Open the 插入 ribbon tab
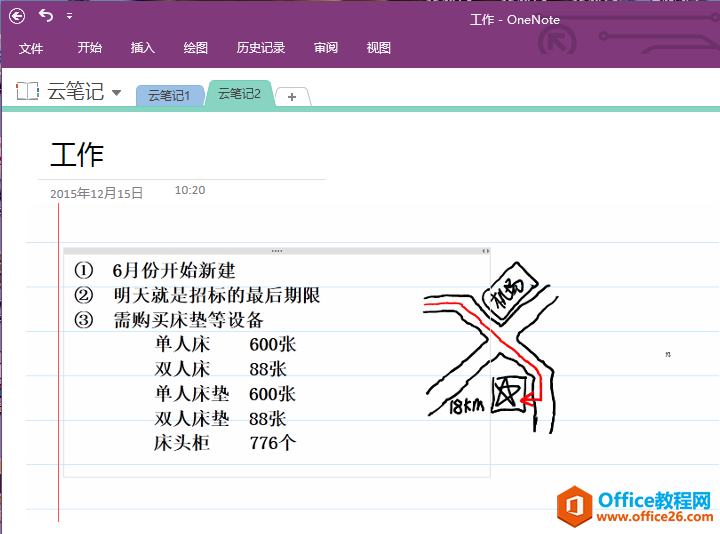This screenshot has height=534, width=720. click(143, 48)
